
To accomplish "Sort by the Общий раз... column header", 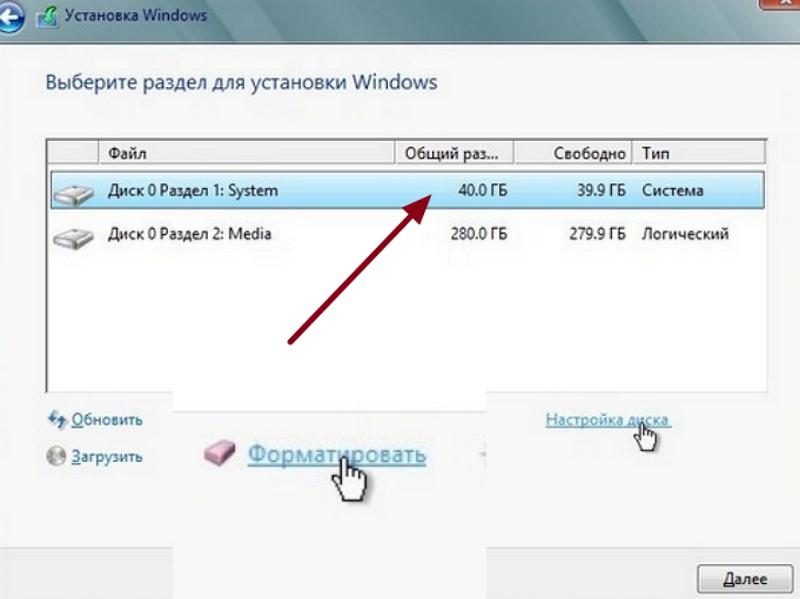I will (x=454, y=153).
